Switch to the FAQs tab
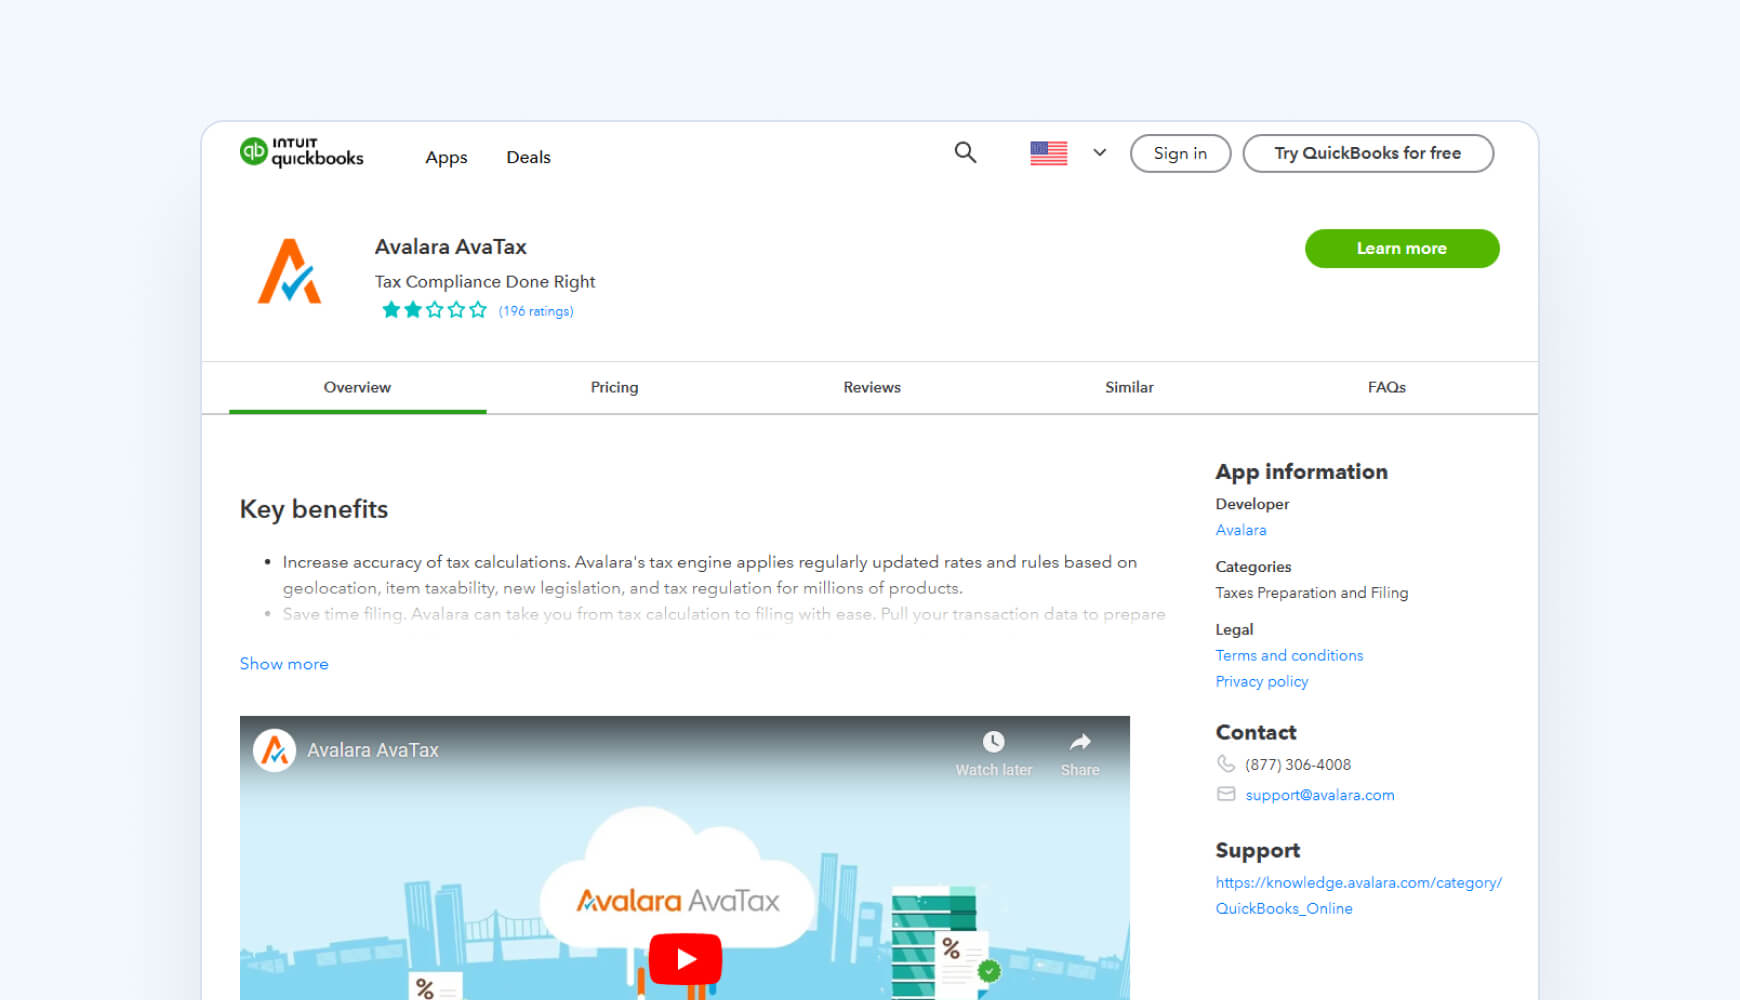The height and width of the screenshot is (1000, 1740). (x=1387, y=387)
